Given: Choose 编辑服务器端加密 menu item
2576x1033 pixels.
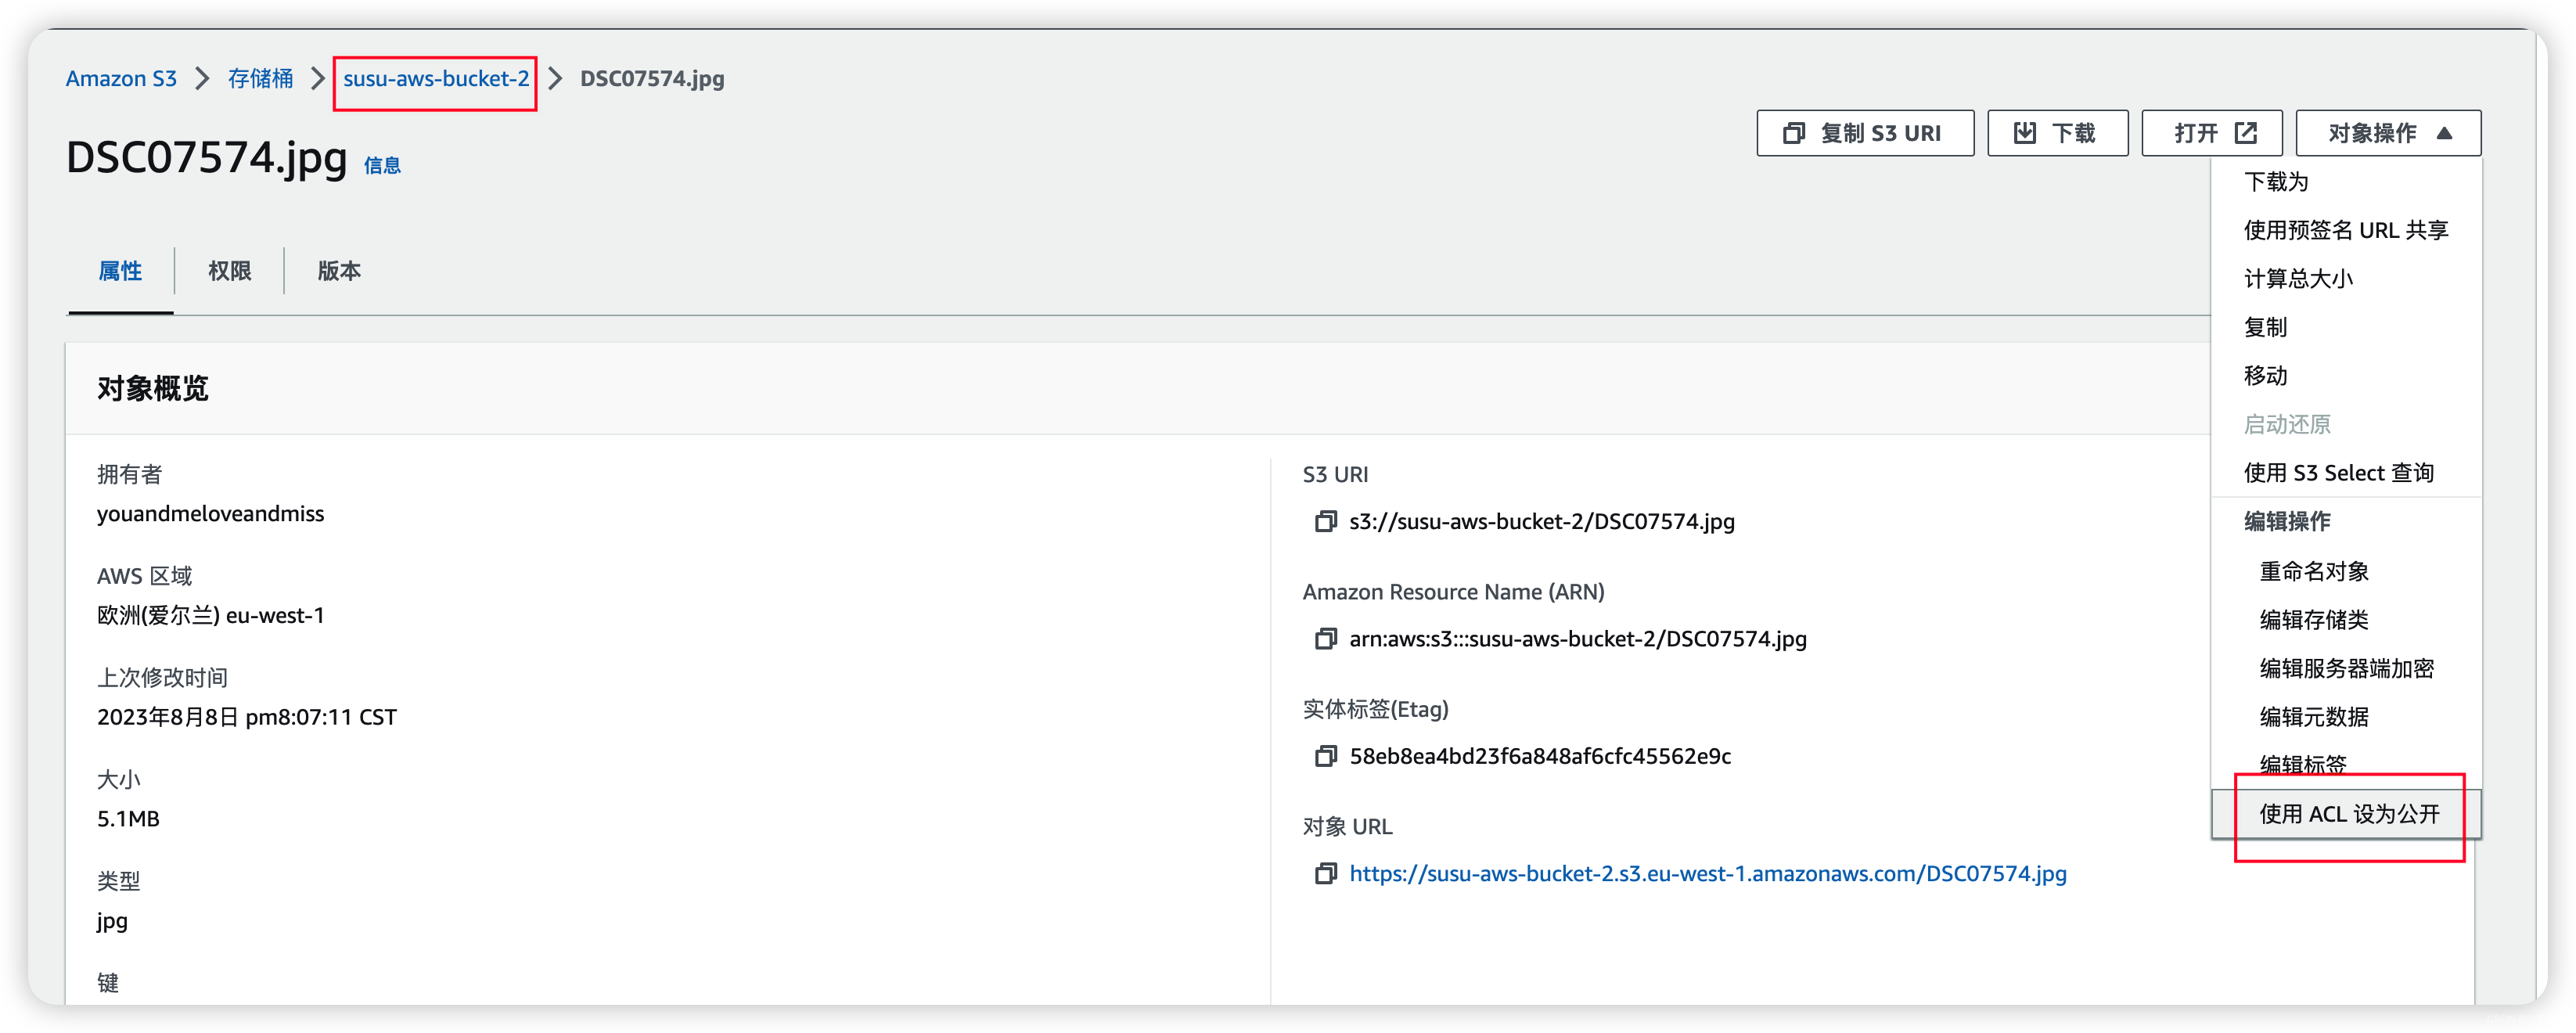Looking at the screenshot, I should click(2346, 668).
